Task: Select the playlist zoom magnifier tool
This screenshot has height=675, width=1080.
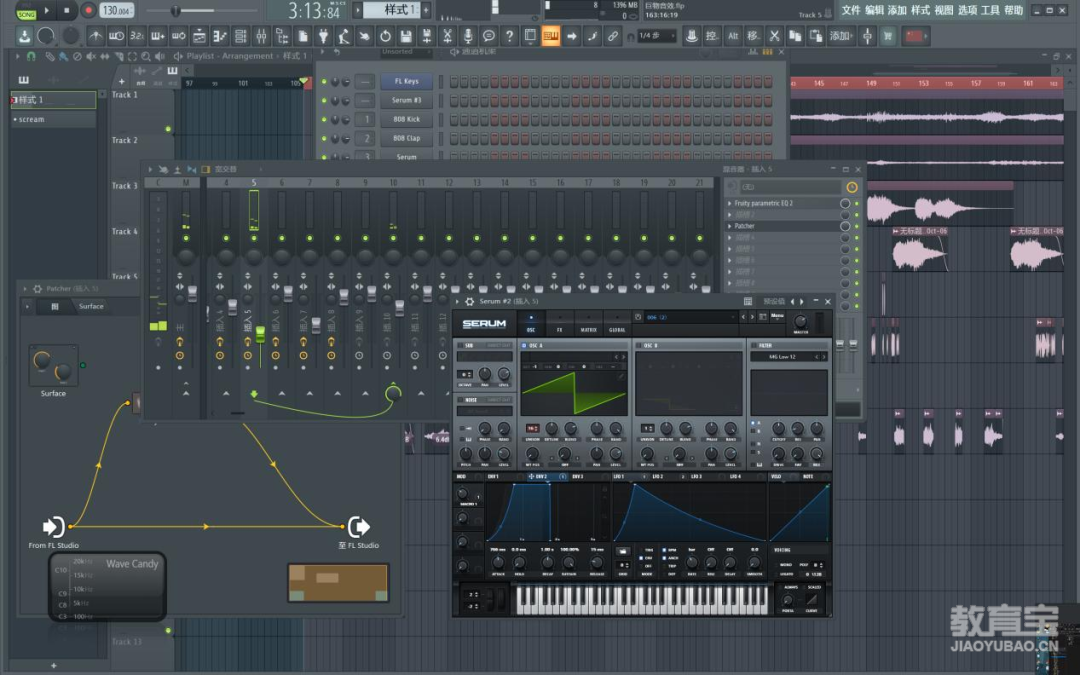Action: pos(145,56)
